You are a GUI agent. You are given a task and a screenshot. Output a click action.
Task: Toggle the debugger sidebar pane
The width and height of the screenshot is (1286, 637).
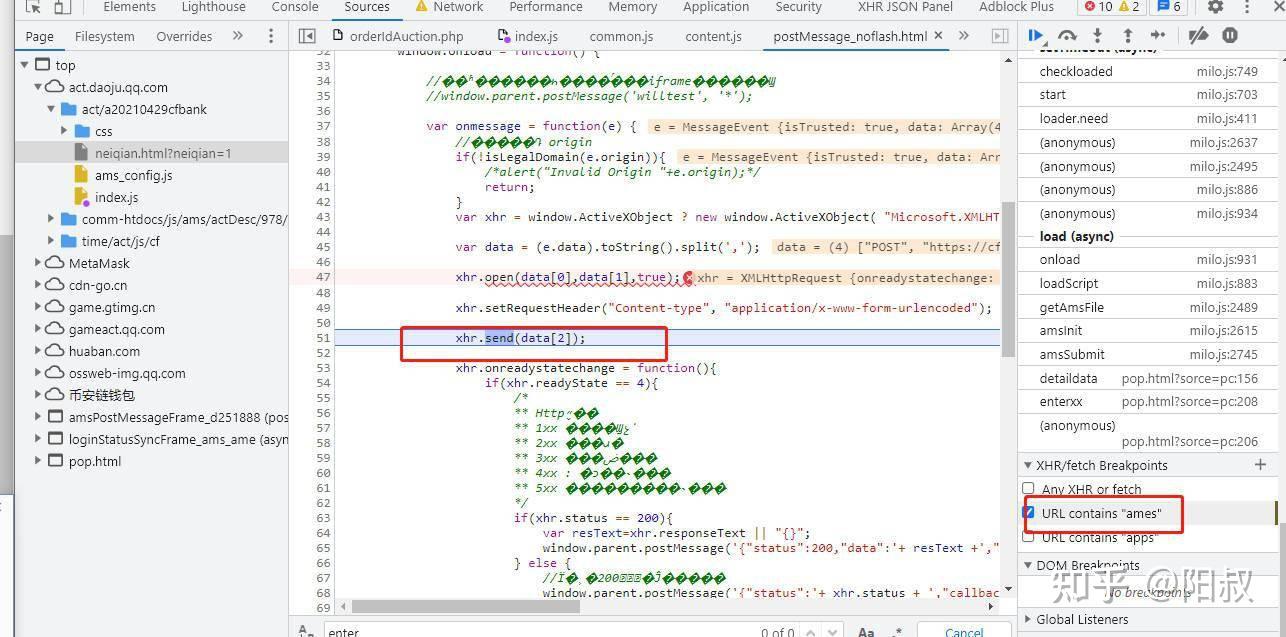click(1000, 36)
